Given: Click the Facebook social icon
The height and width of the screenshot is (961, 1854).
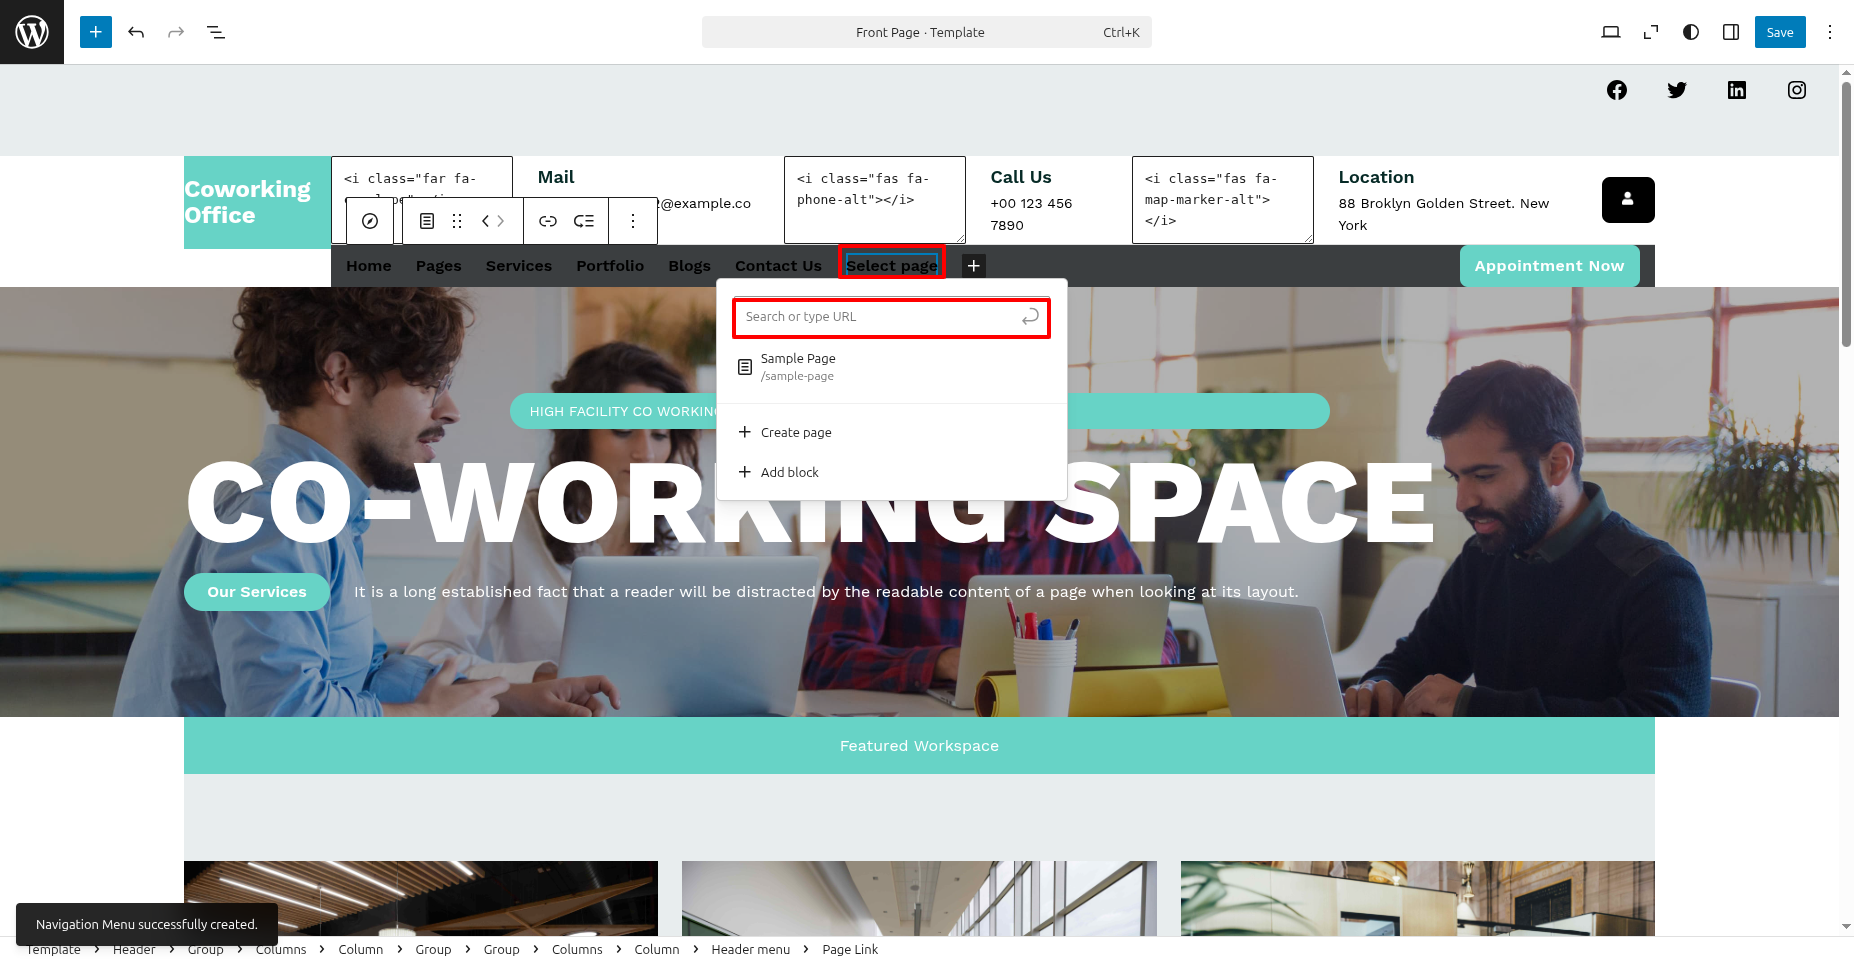Looking at the screenshot, I should (1616, 90).
